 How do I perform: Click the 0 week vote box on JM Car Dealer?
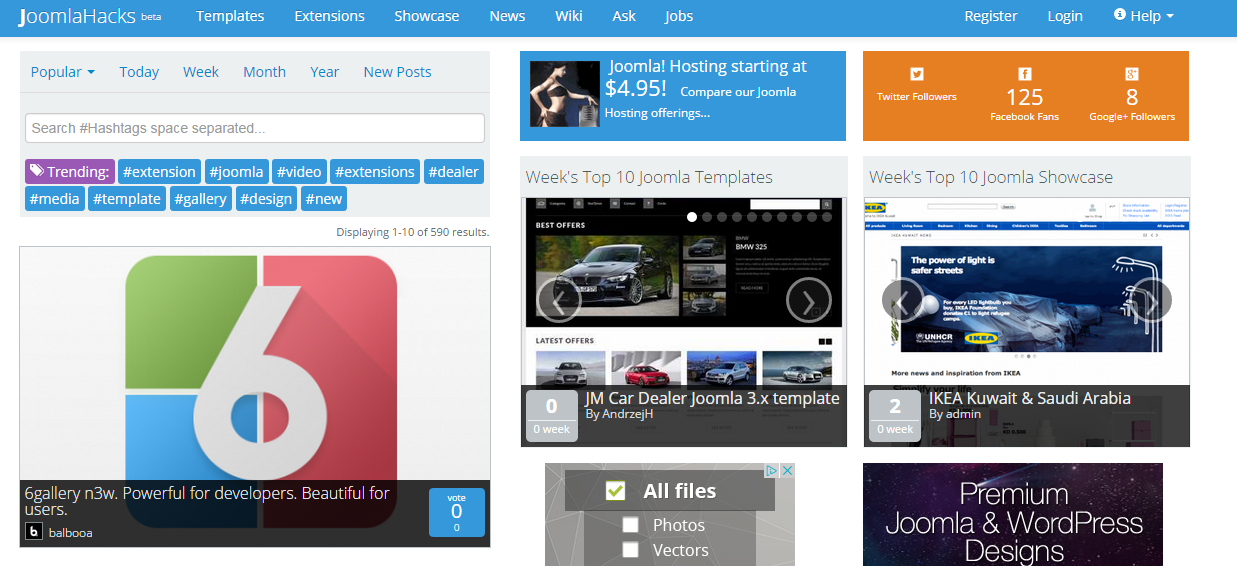click(x=551, y=416)
